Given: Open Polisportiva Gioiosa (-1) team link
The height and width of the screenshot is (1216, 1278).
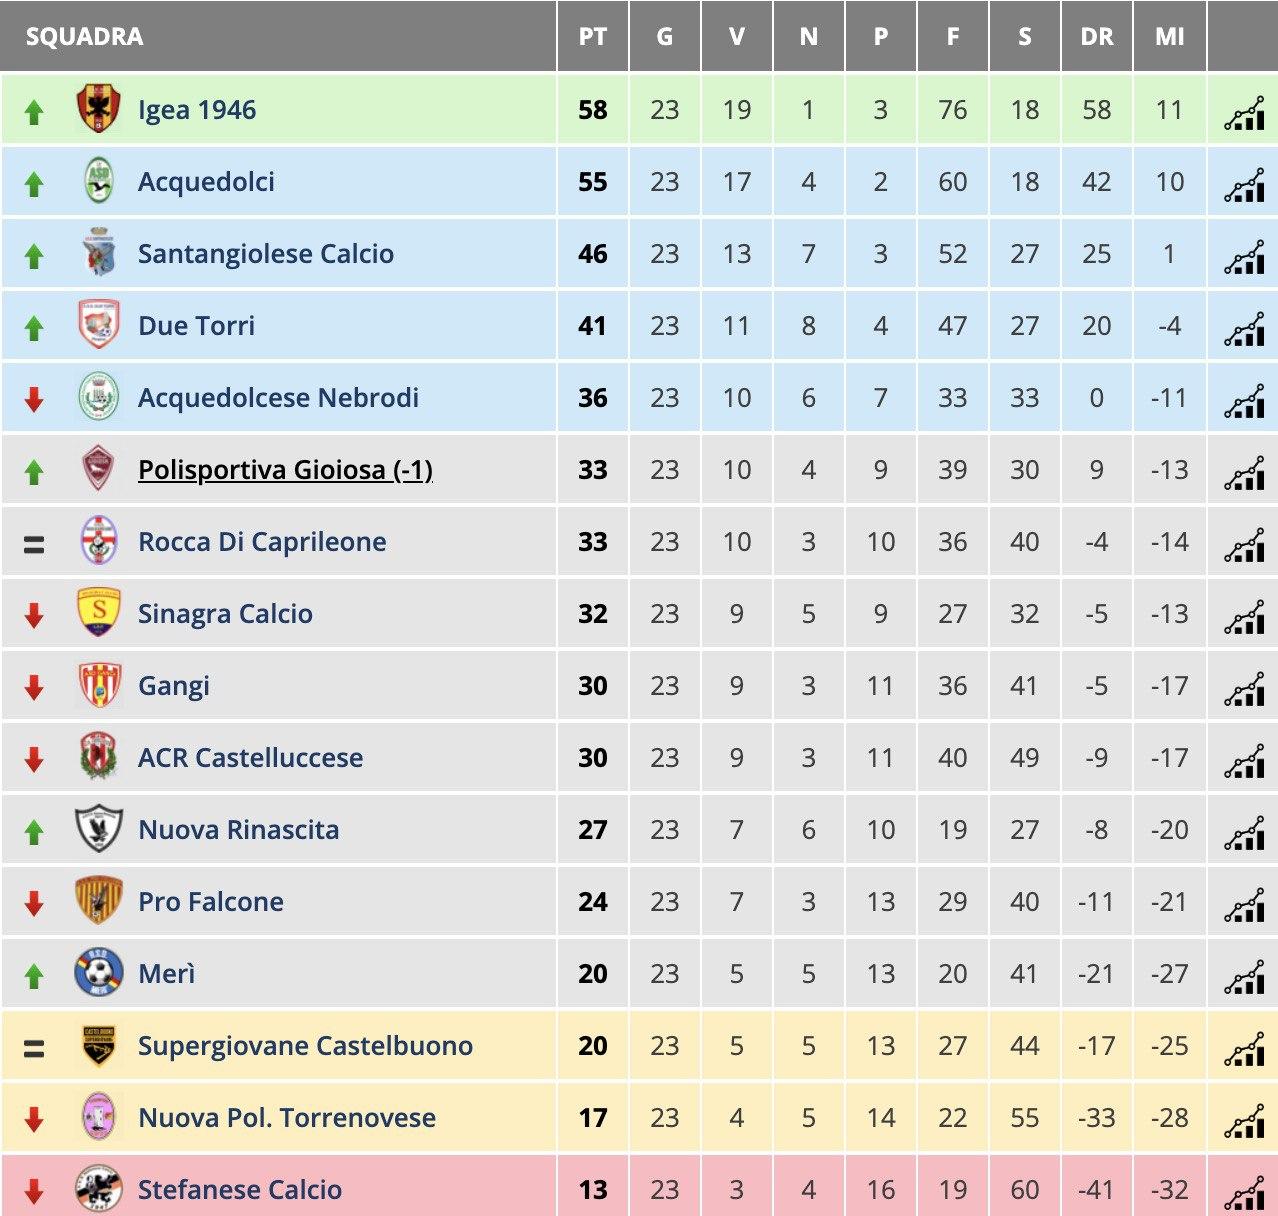Looking at the screenshot, I should click(x=285, y=469).
